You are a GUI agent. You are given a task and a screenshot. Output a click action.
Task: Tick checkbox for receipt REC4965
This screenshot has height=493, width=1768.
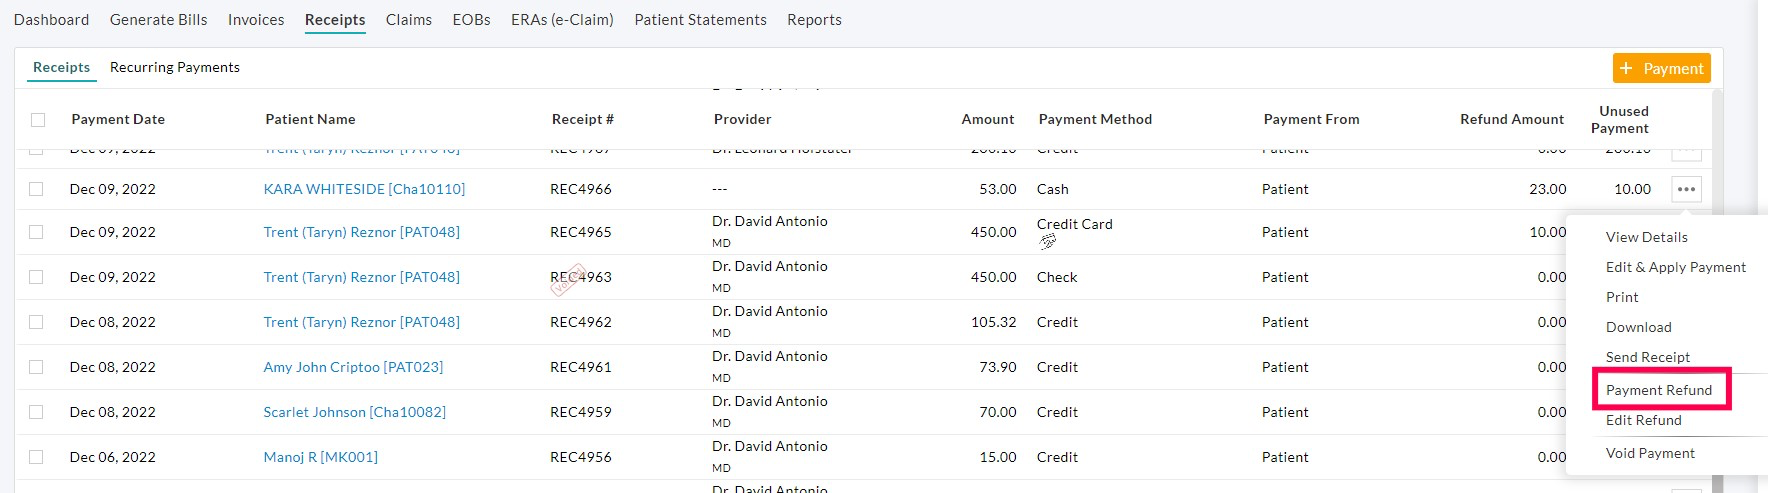click(x=36, y=232)
